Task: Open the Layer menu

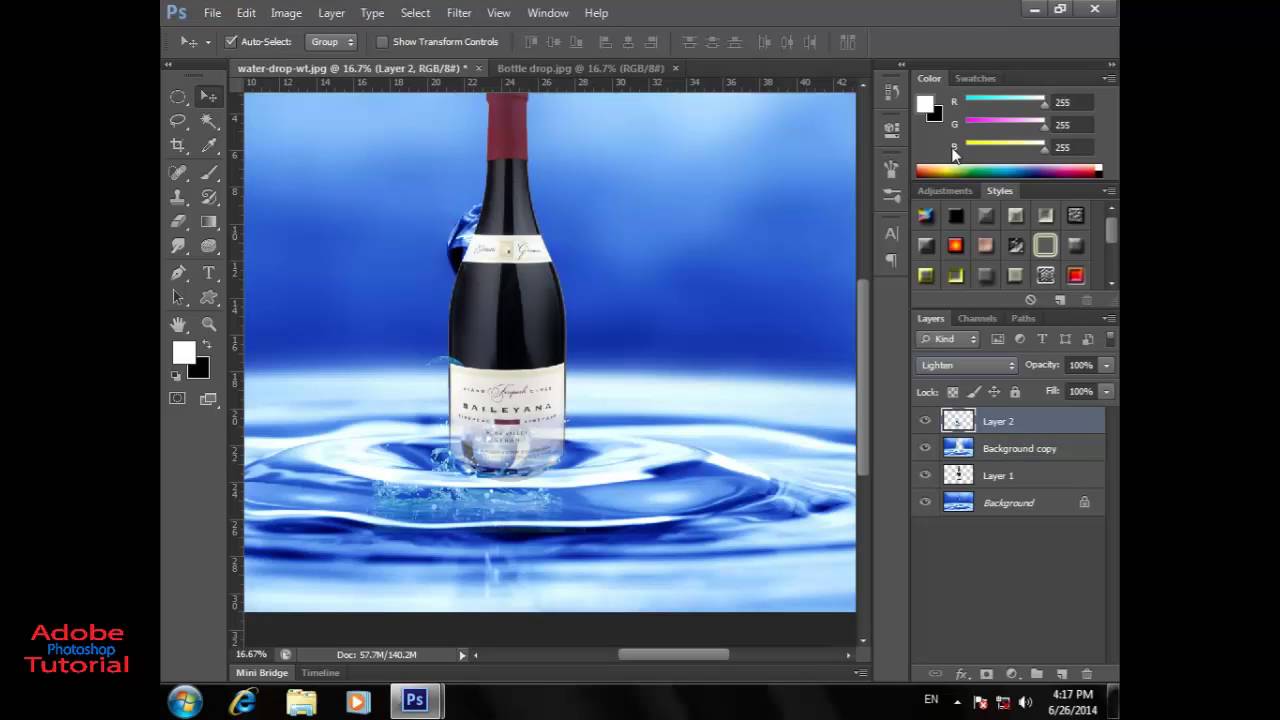Action: pyautogui.click(x=331, y=13)
